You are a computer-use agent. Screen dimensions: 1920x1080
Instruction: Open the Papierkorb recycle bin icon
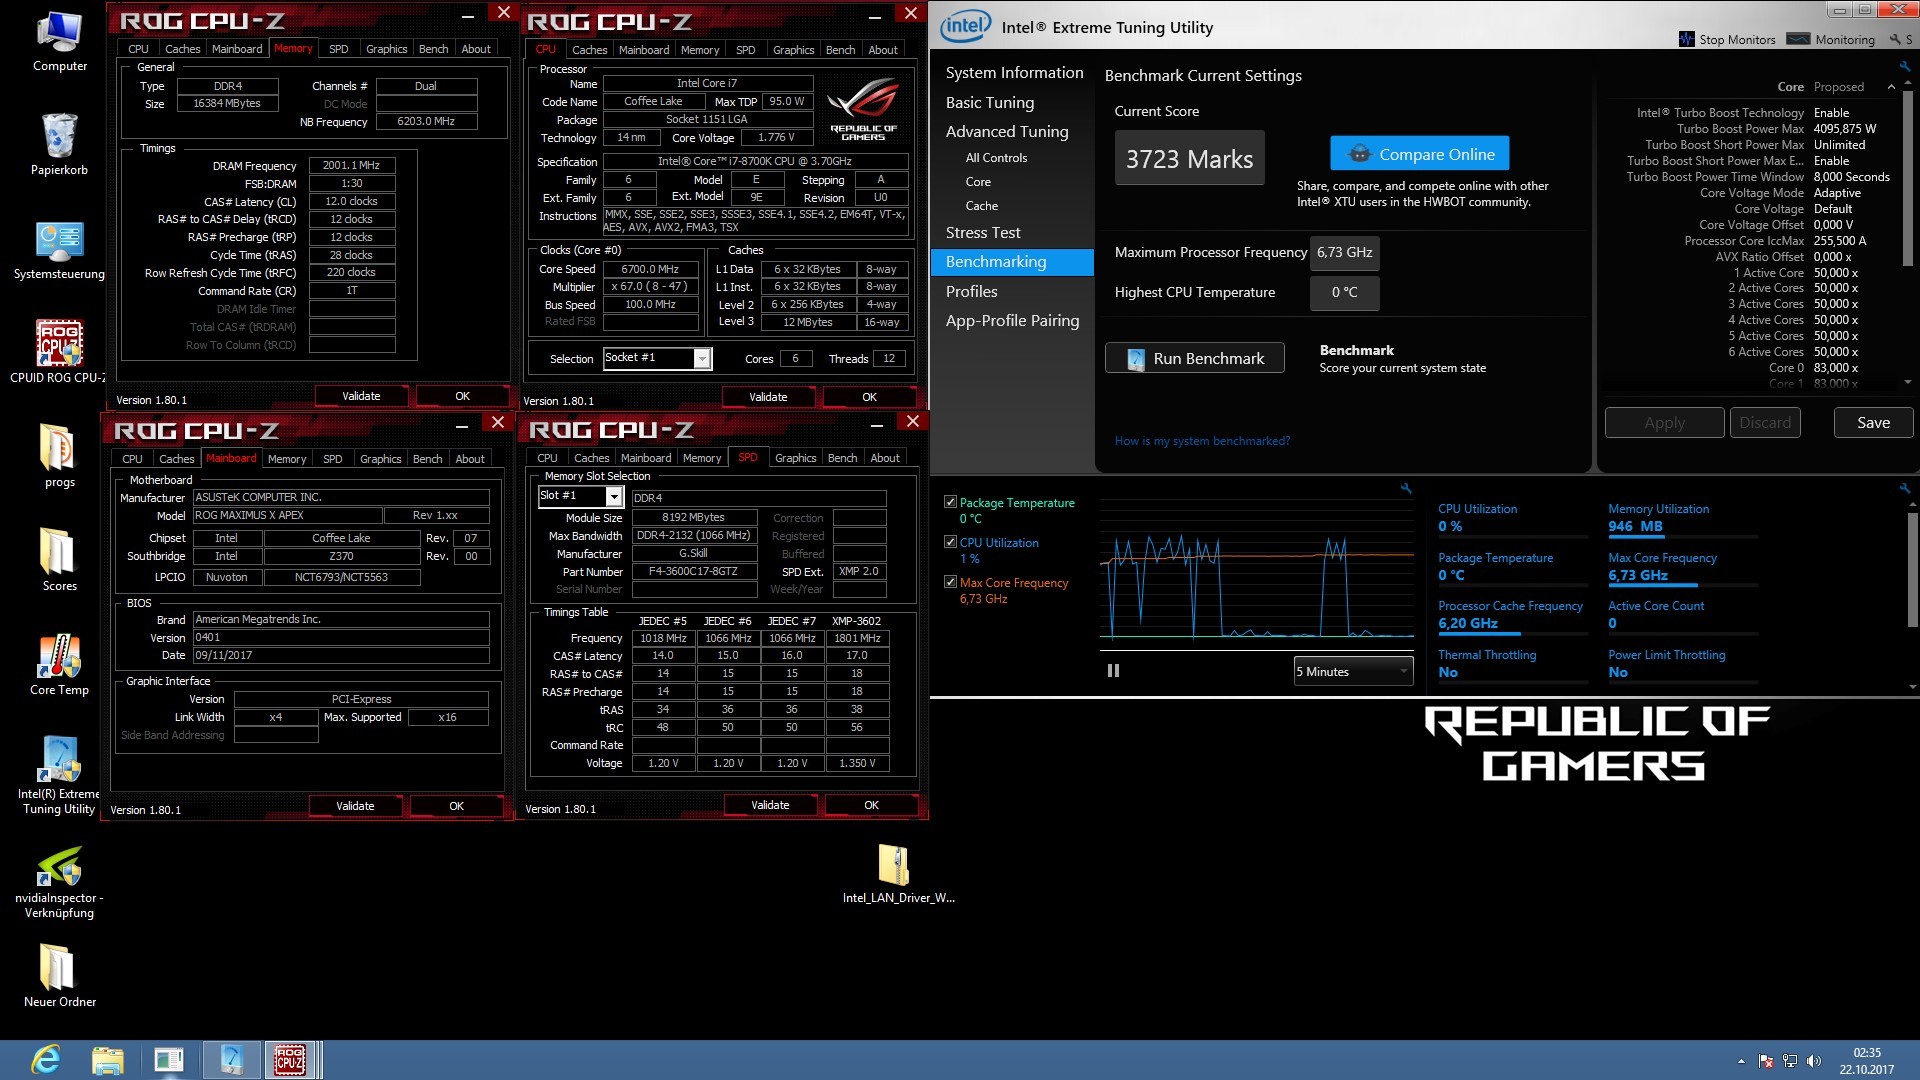pyautogui.click(x=59, y=144)
